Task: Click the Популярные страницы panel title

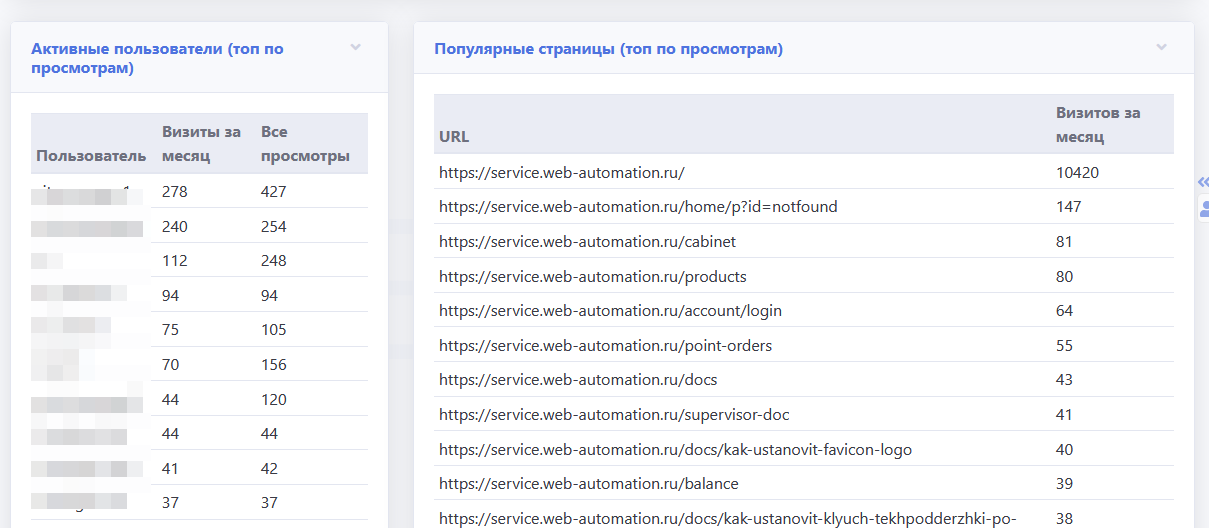Action: [608, 48]
